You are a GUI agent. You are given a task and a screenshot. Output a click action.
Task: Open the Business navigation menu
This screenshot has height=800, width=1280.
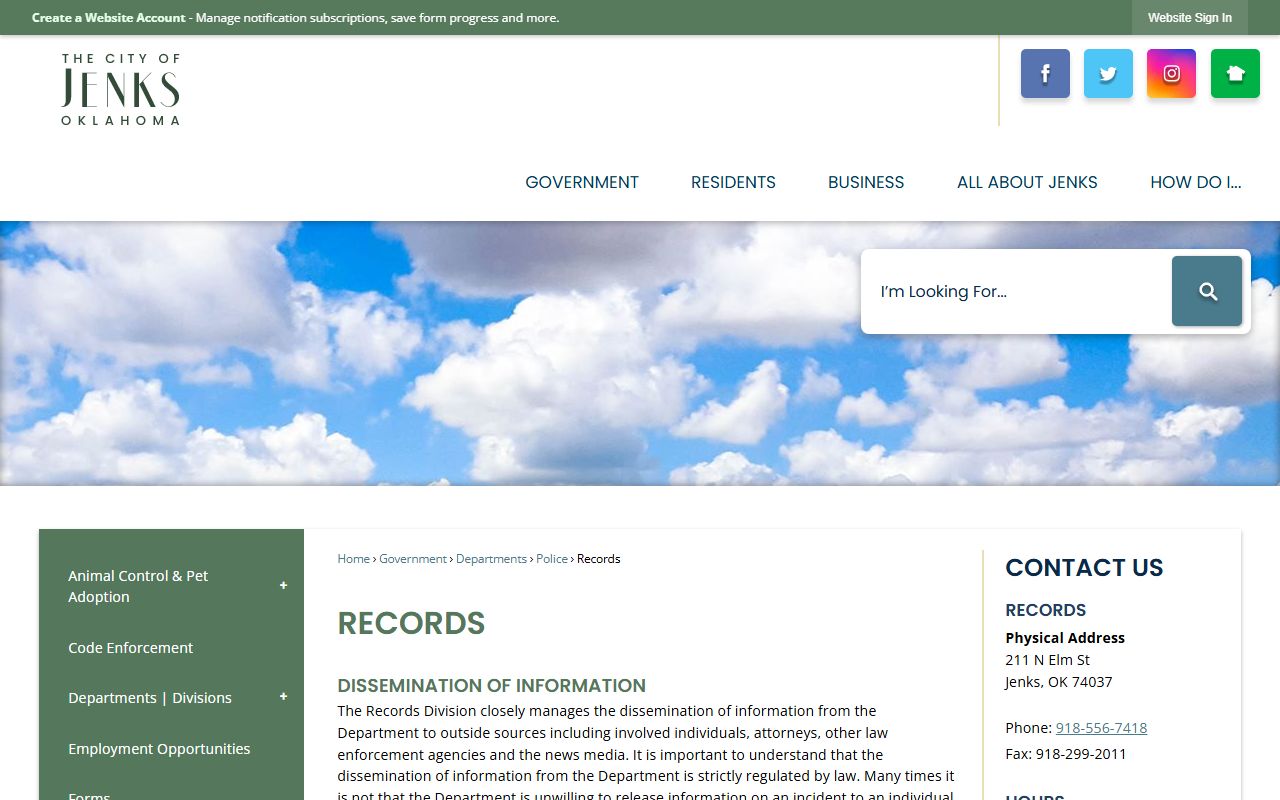click(x=866, y=182)
